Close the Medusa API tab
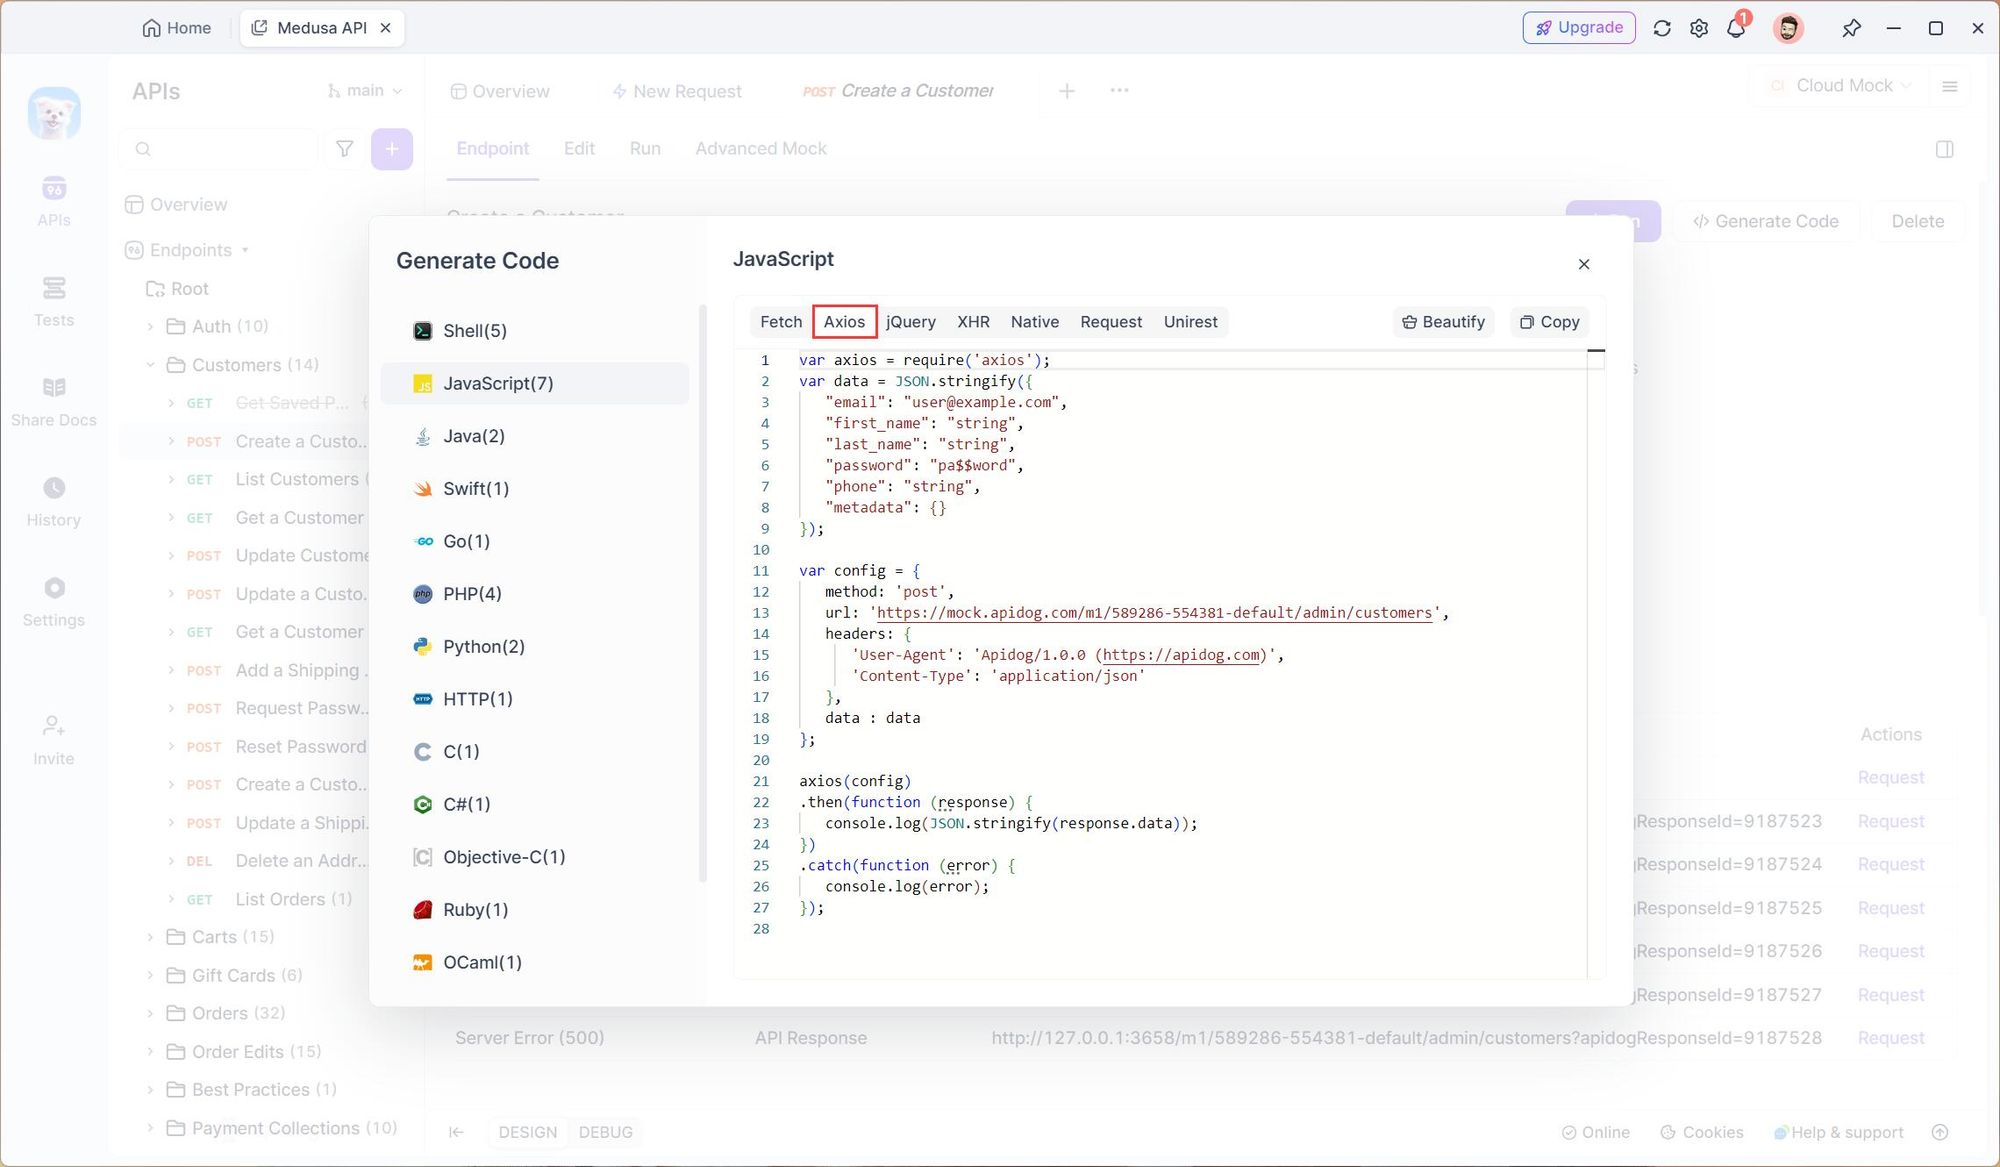This screenshot has width=2000, height=1167. [x=385, y=28]
